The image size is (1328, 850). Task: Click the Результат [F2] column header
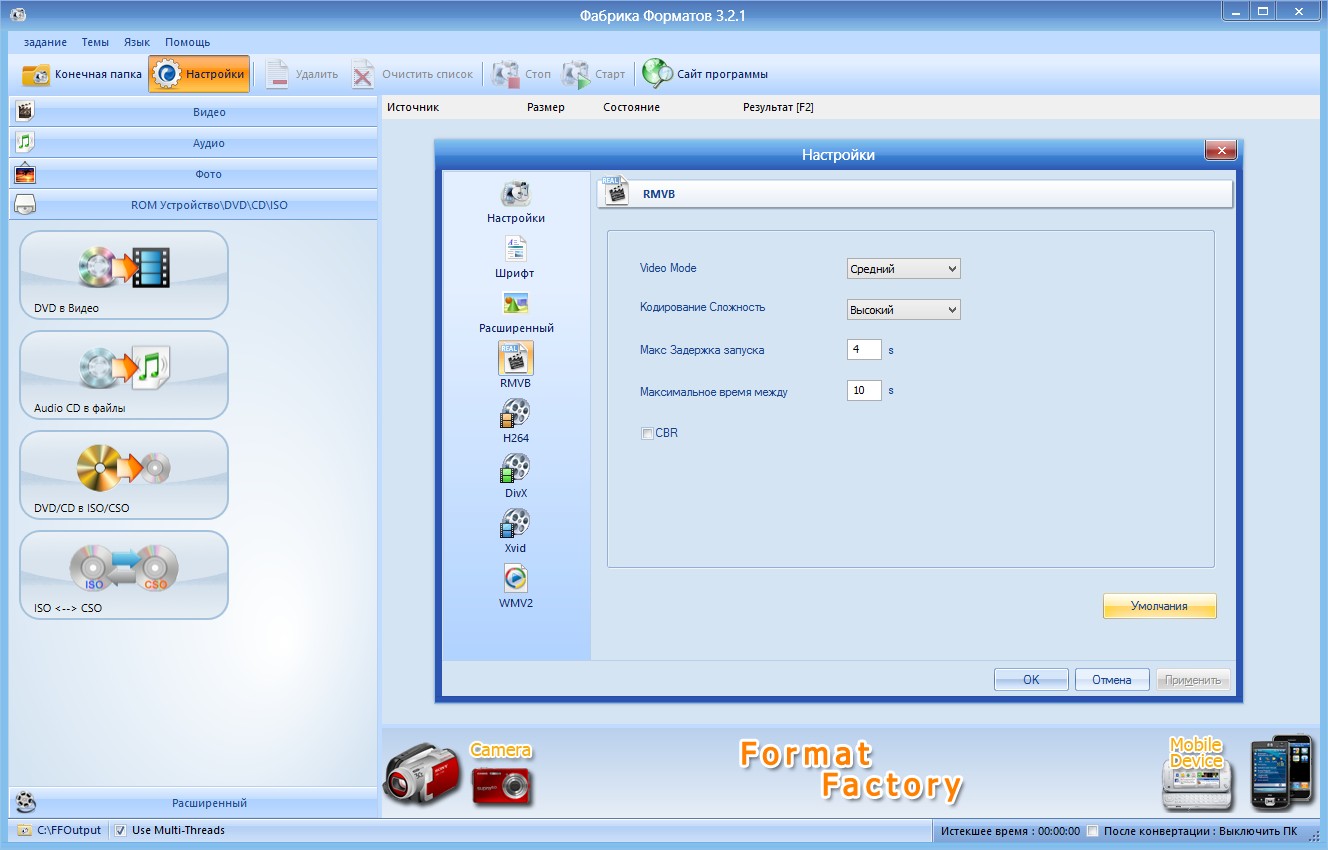pos(778,107)
